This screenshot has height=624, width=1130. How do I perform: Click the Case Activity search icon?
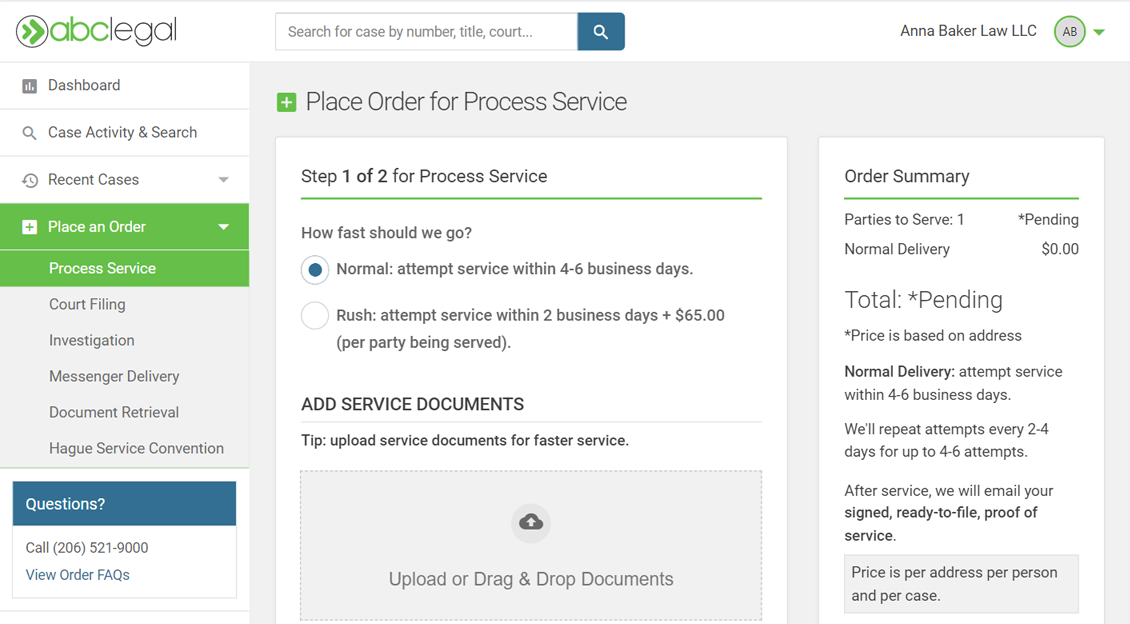pyautogui.click(x=29, y=133)
